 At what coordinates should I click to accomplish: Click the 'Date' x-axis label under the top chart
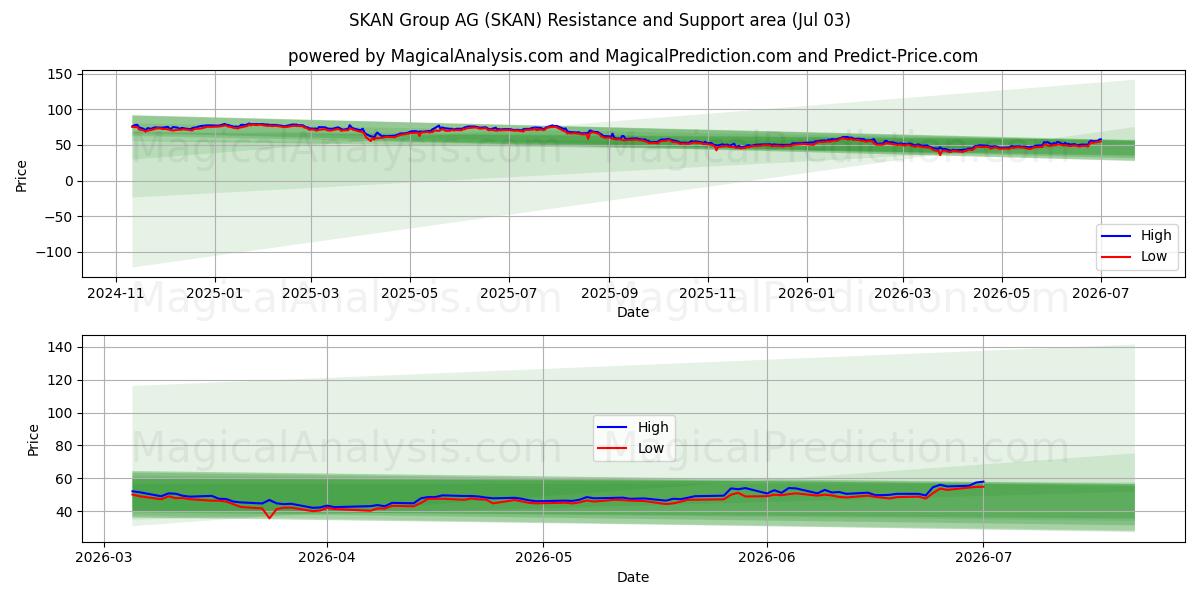tap(633, 312)
